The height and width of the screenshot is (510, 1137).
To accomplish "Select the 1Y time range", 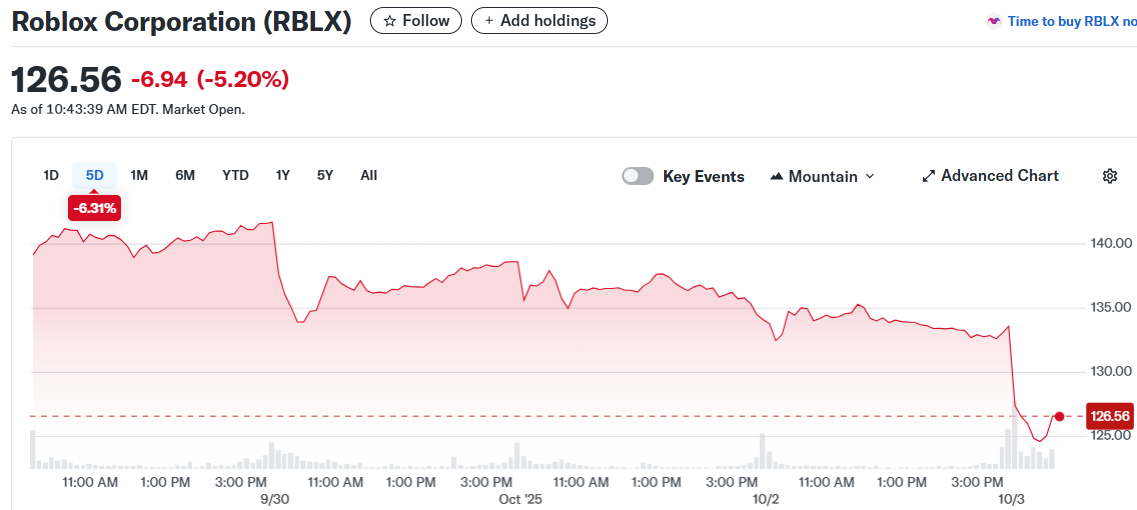I will click(x=283, y=176).
